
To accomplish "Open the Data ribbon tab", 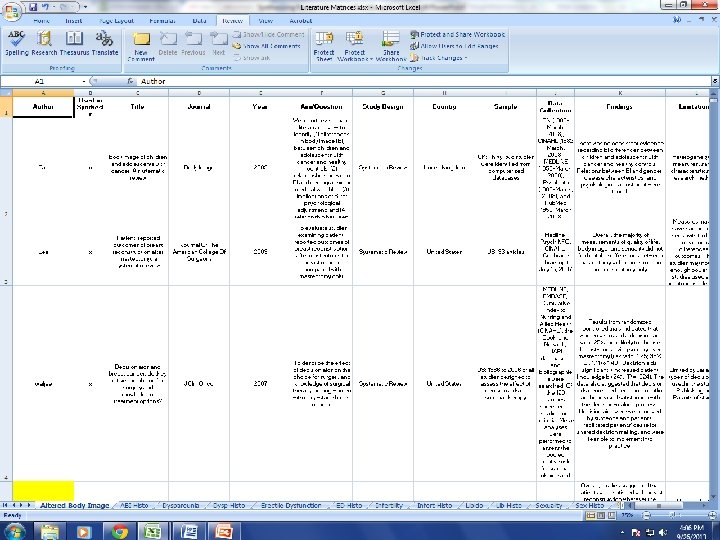I will tap(199, 21).
